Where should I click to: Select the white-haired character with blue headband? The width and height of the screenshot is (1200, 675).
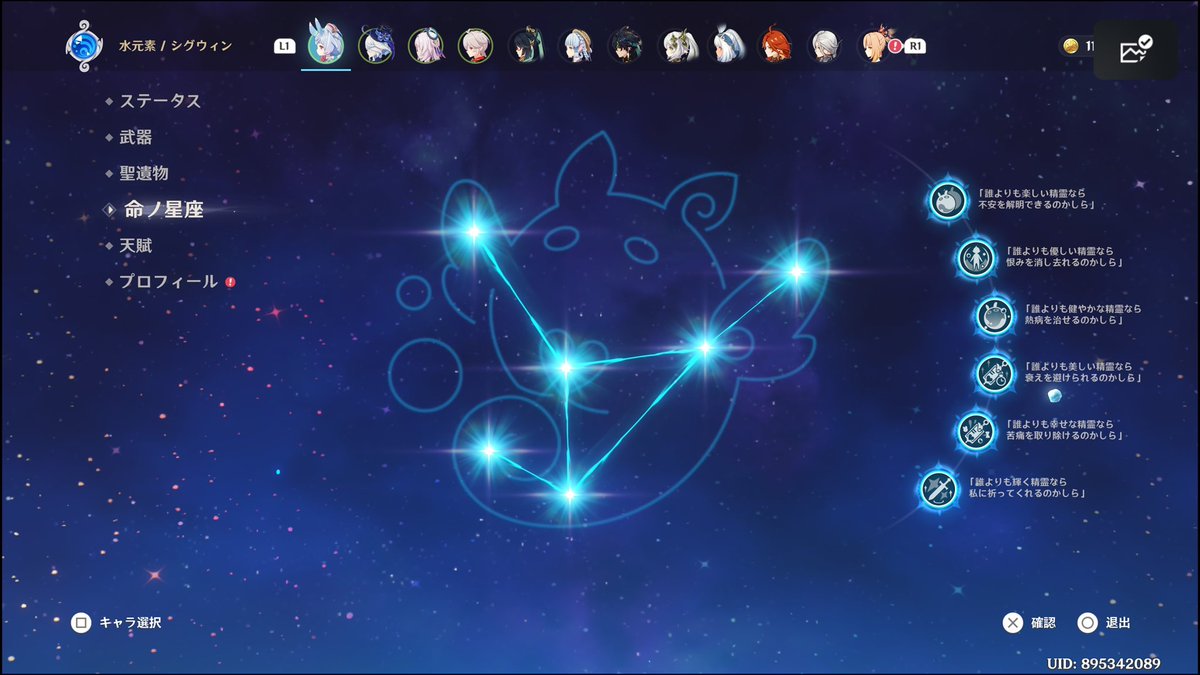pyautogui.click(x=727, y=45)
